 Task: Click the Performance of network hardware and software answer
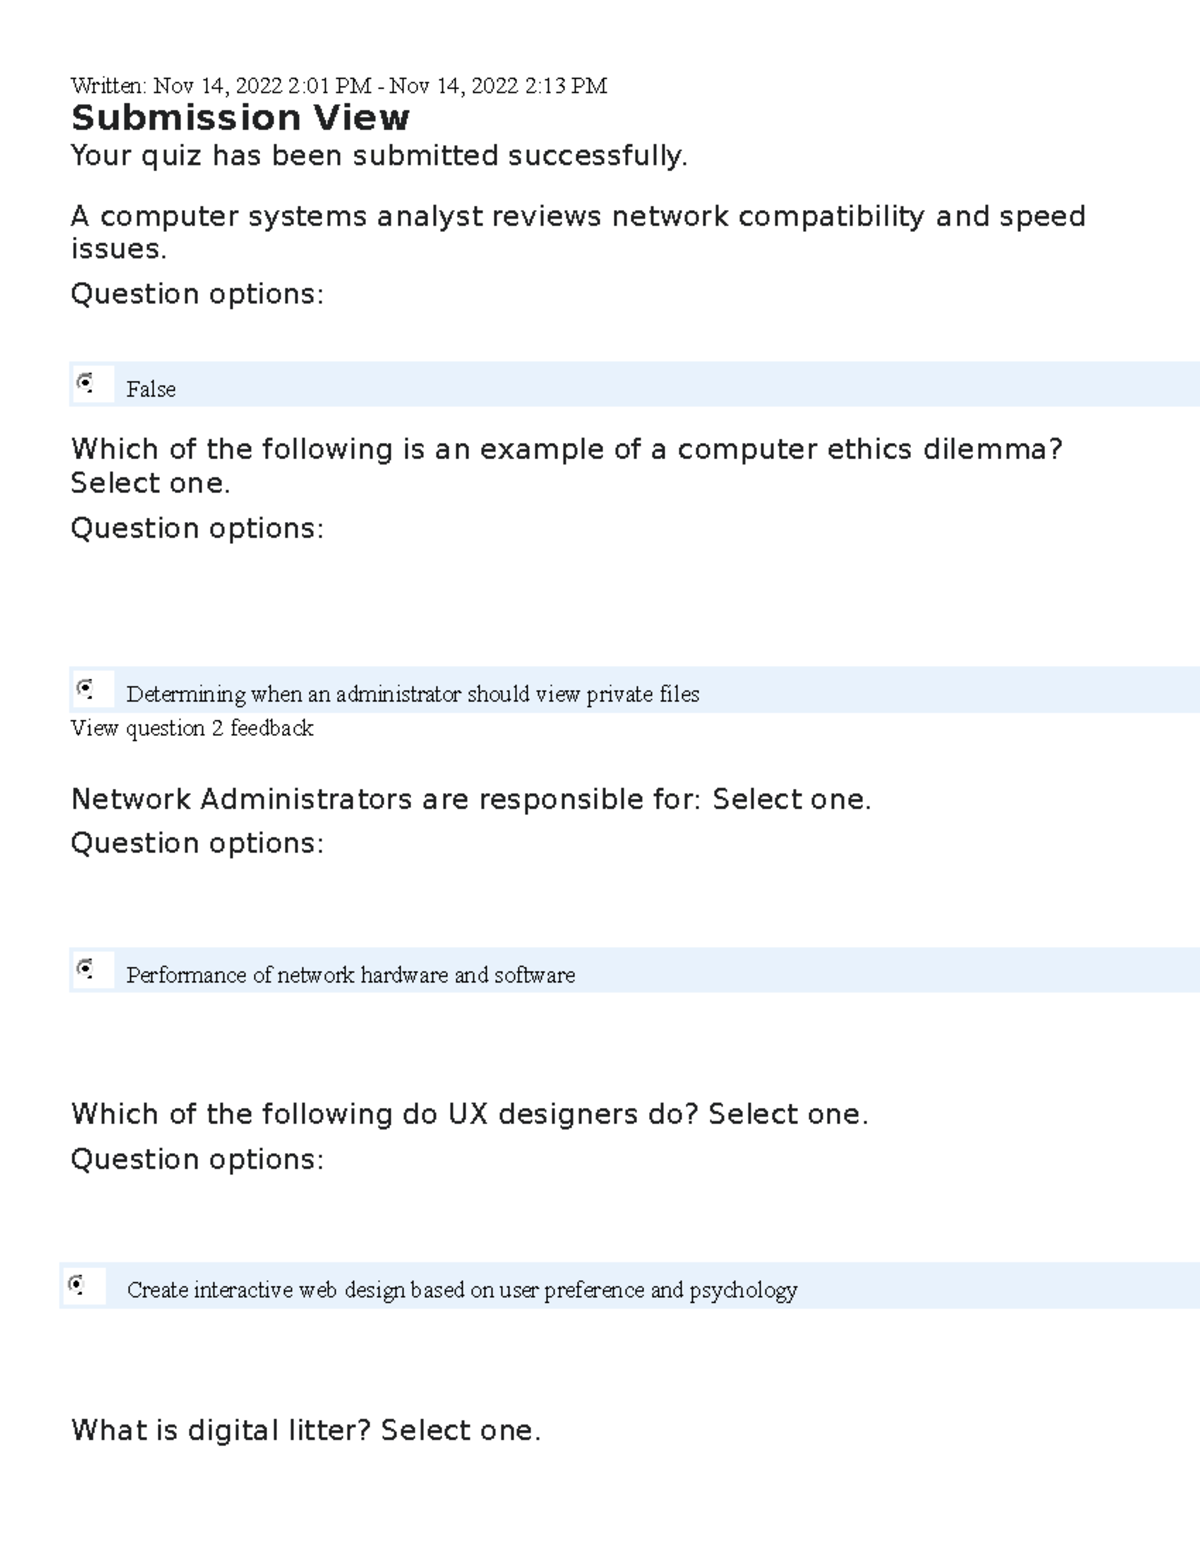(x=350, y=975)
